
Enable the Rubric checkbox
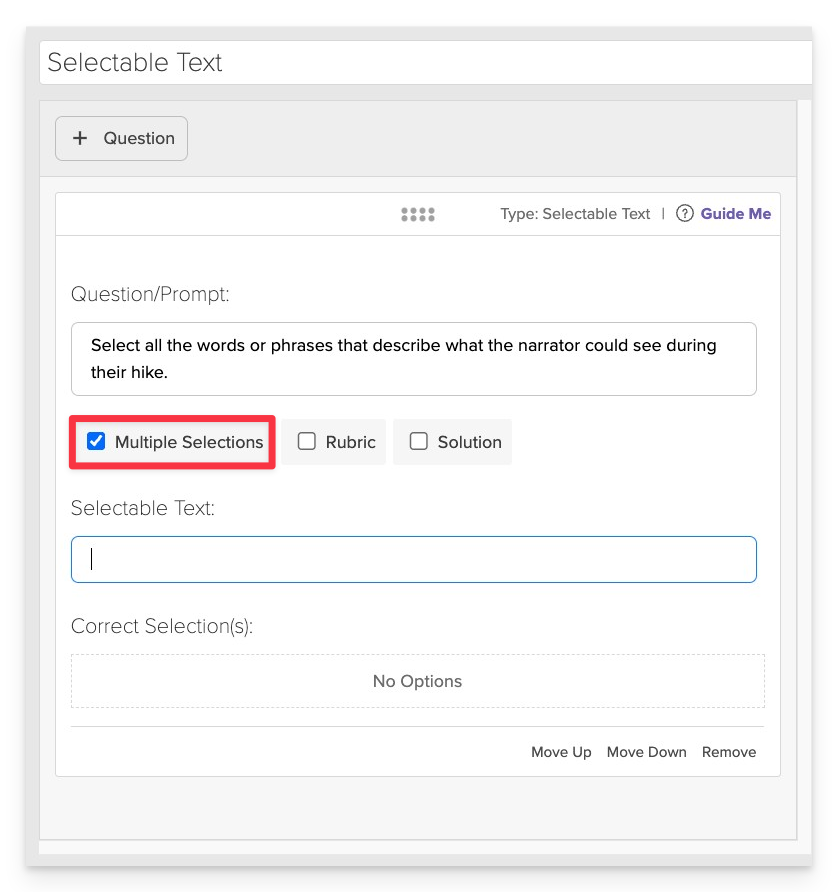coord(307,441)
